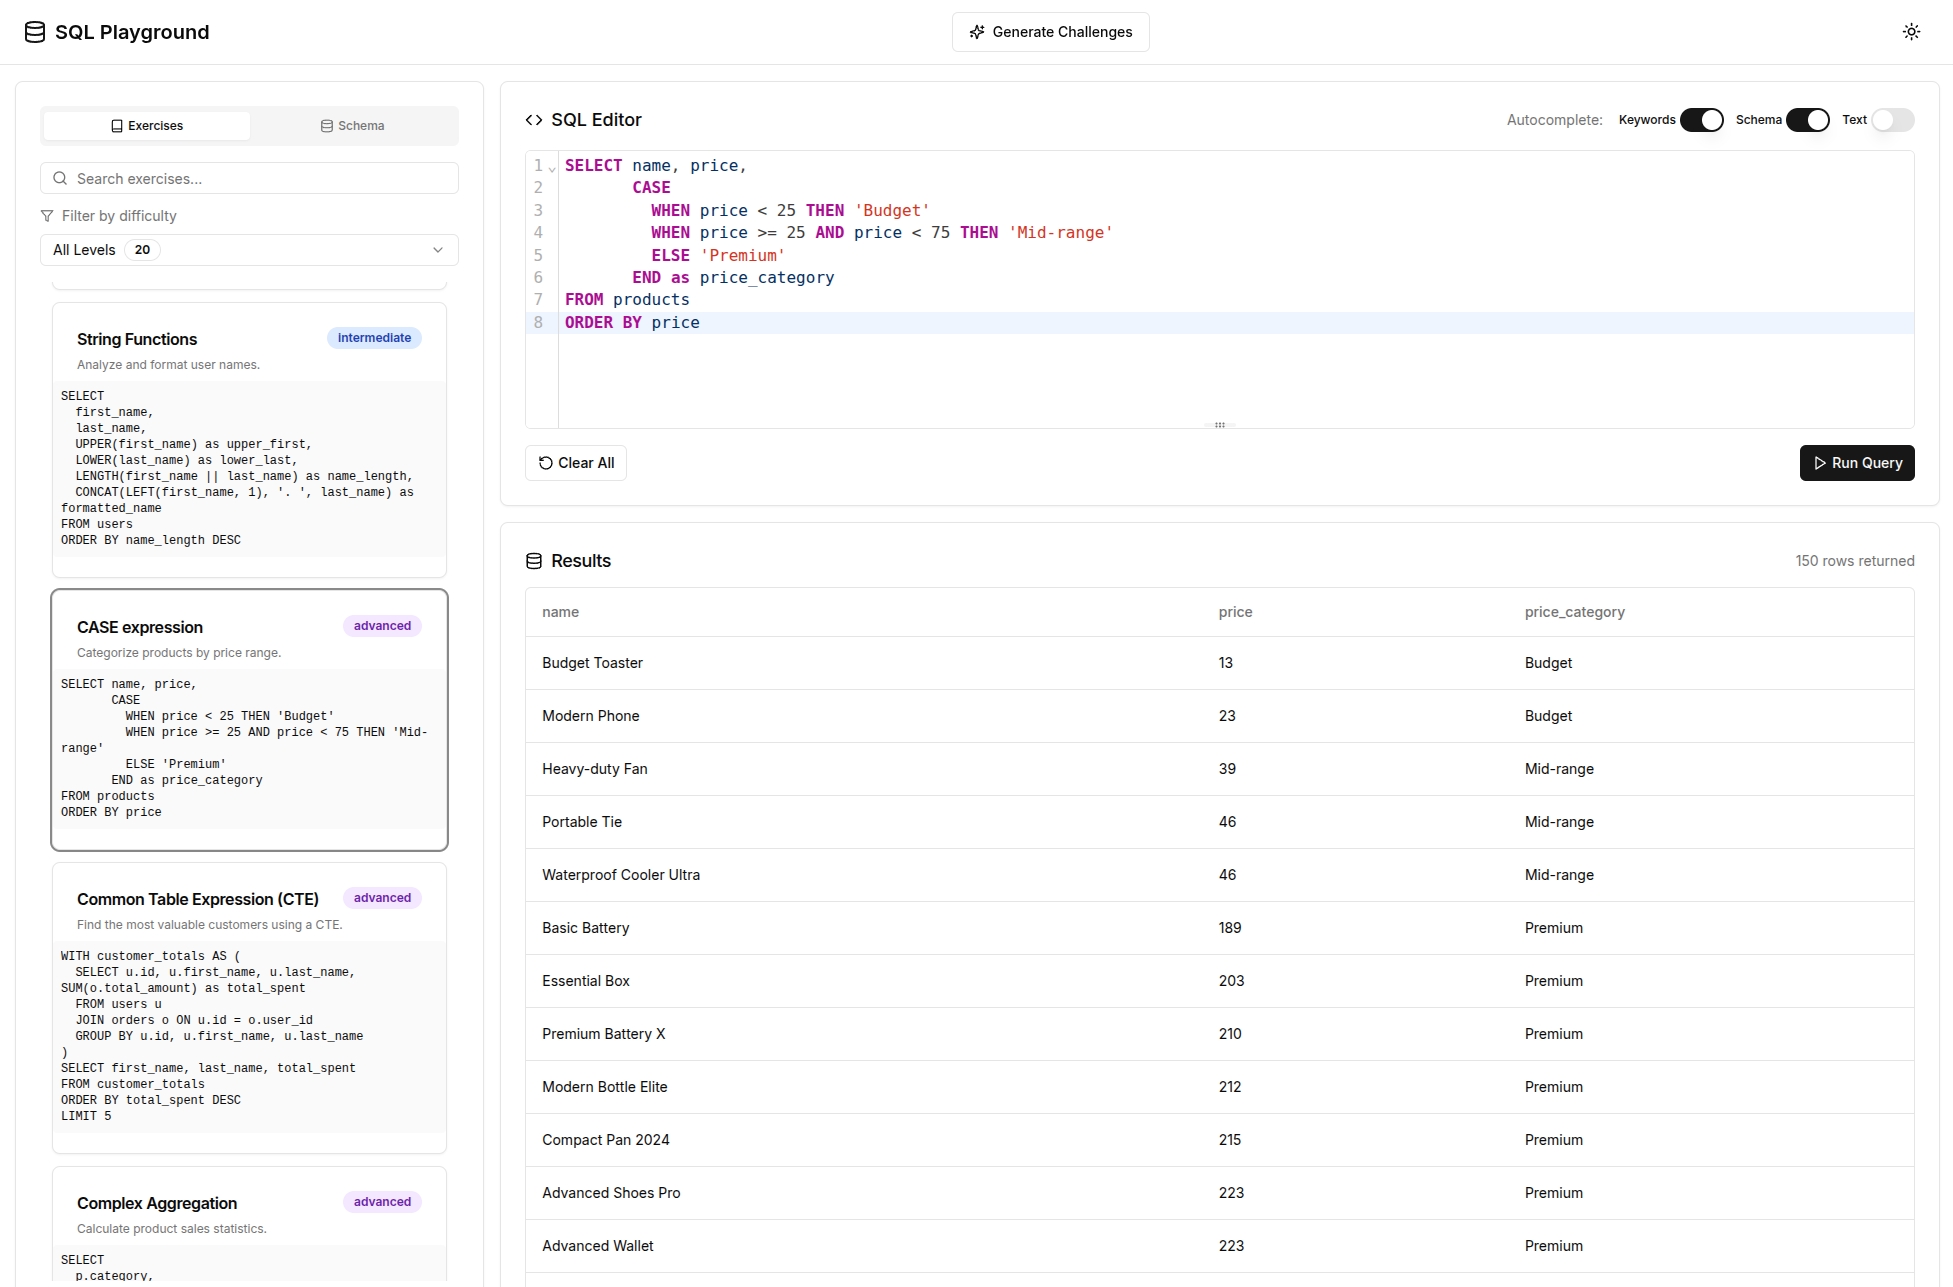Click the Advanced Shoes Pro row name
The image size is (1953, 1287).
(x=611, y=1193)
